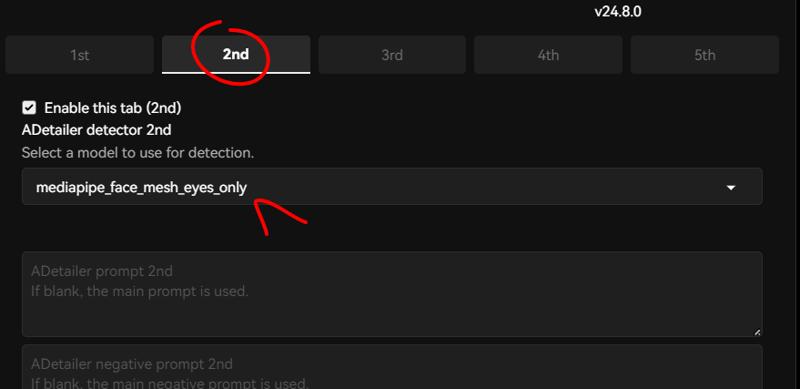This screenshot has width=800, height=389.
Task: Focus the ADetailer prompt 2nd text box
Action: point(392,294)
